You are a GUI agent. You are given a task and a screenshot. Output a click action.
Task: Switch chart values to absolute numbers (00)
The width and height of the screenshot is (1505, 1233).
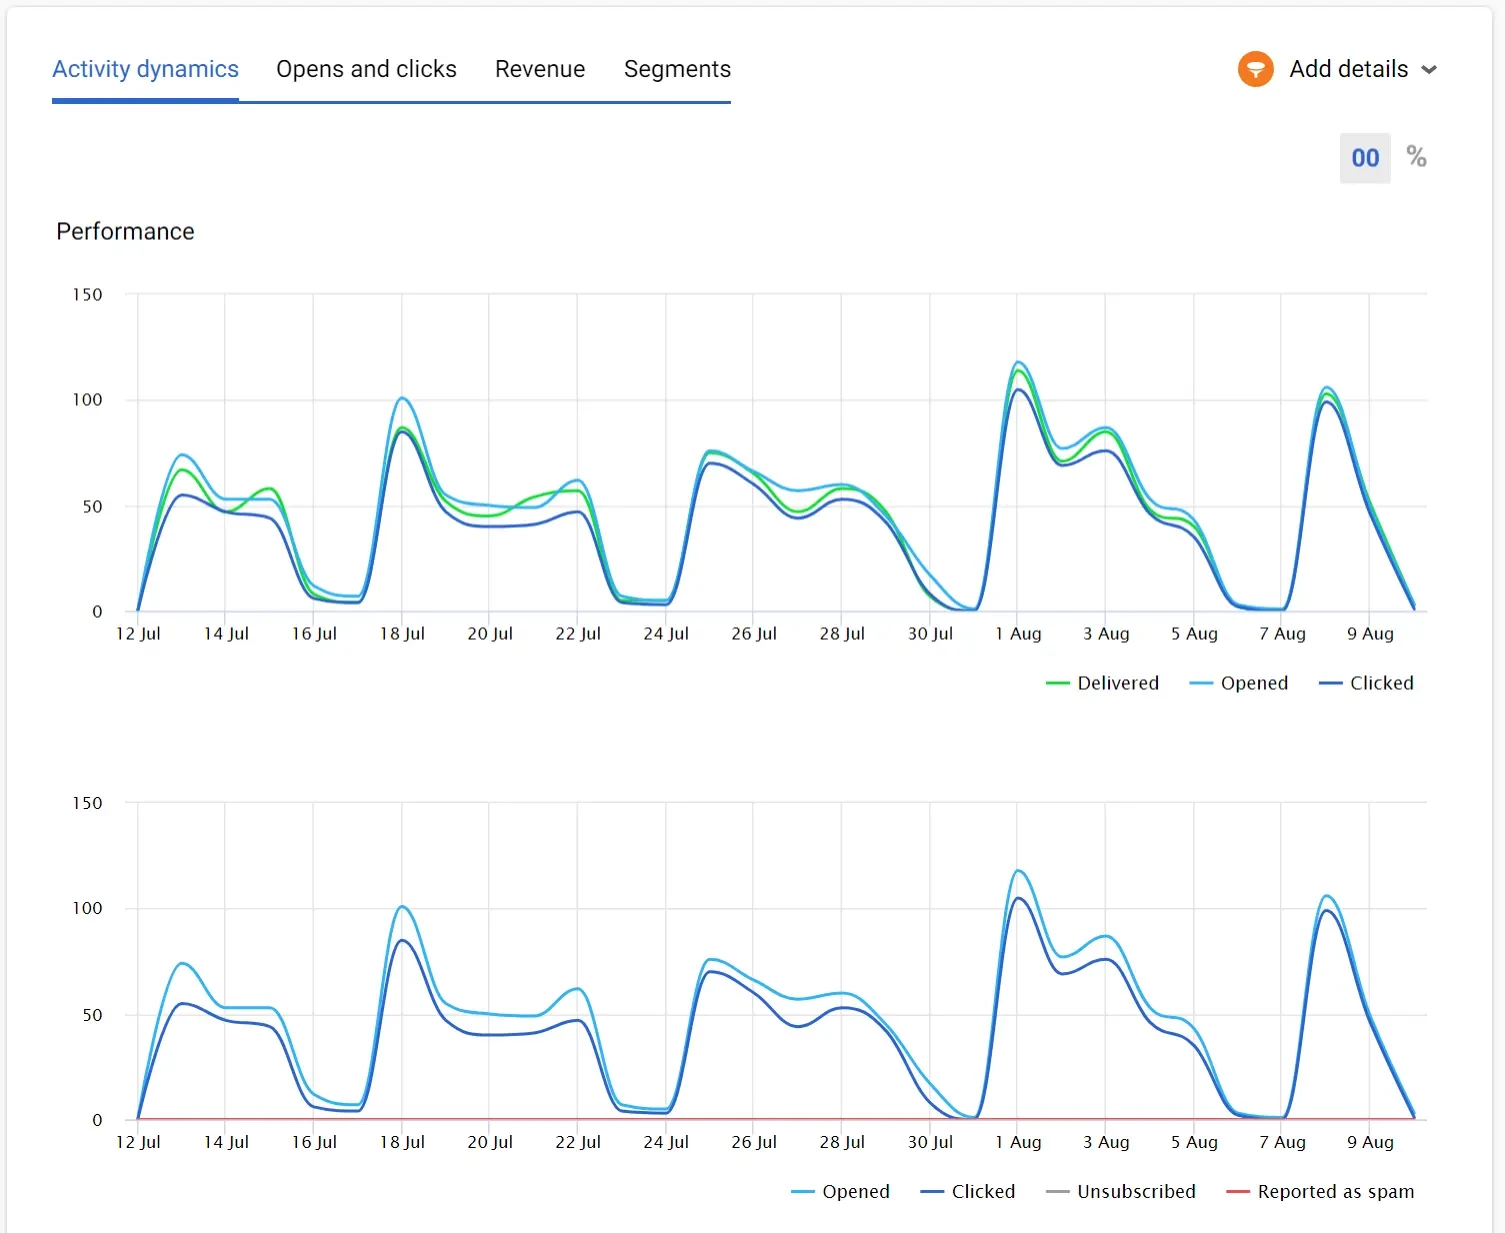[1365, 158]
